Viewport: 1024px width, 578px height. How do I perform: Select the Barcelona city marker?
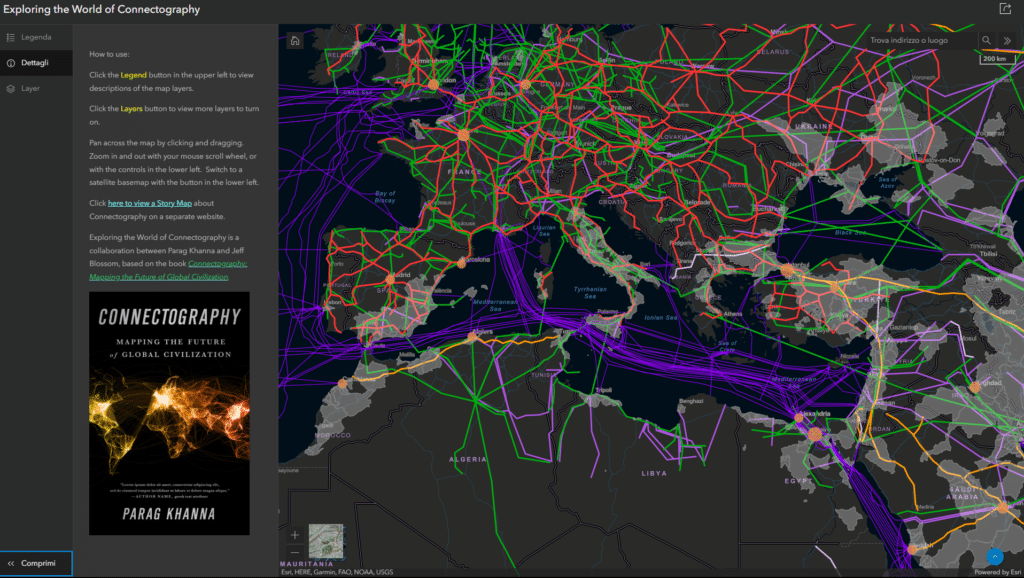[462, 263]
